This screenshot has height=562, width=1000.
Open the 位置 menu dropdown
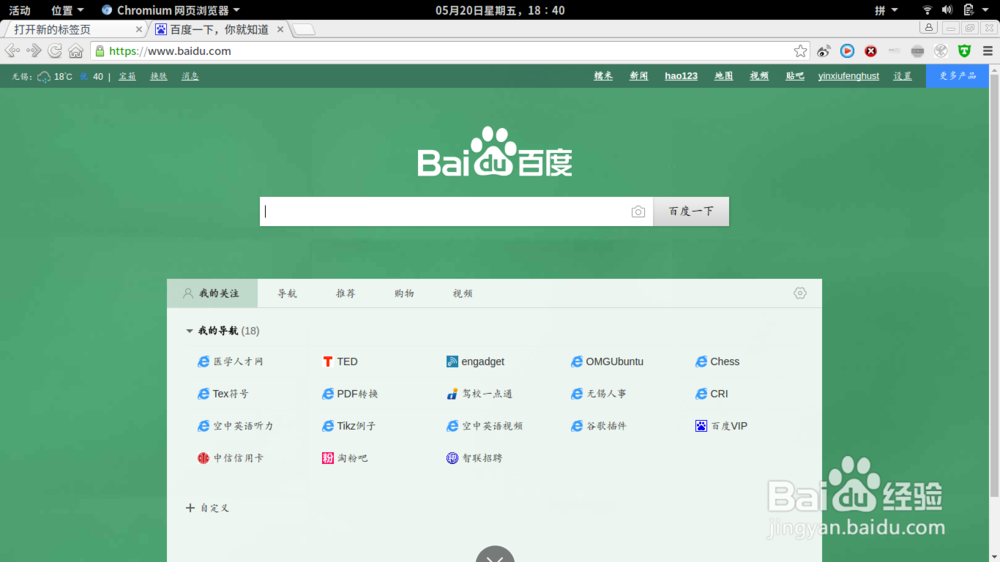pos(67,10)
